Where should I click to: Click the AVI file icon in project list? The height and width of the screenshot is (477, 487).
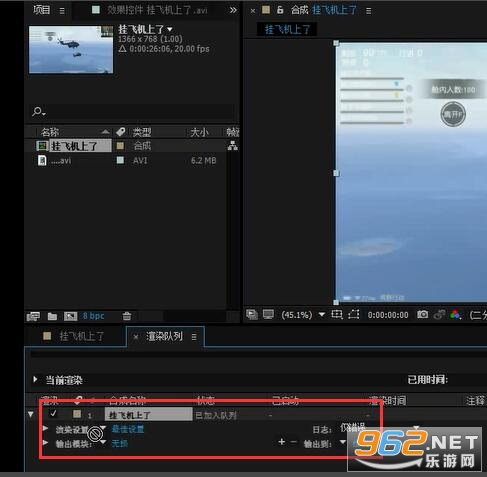(x=42, y=160)
